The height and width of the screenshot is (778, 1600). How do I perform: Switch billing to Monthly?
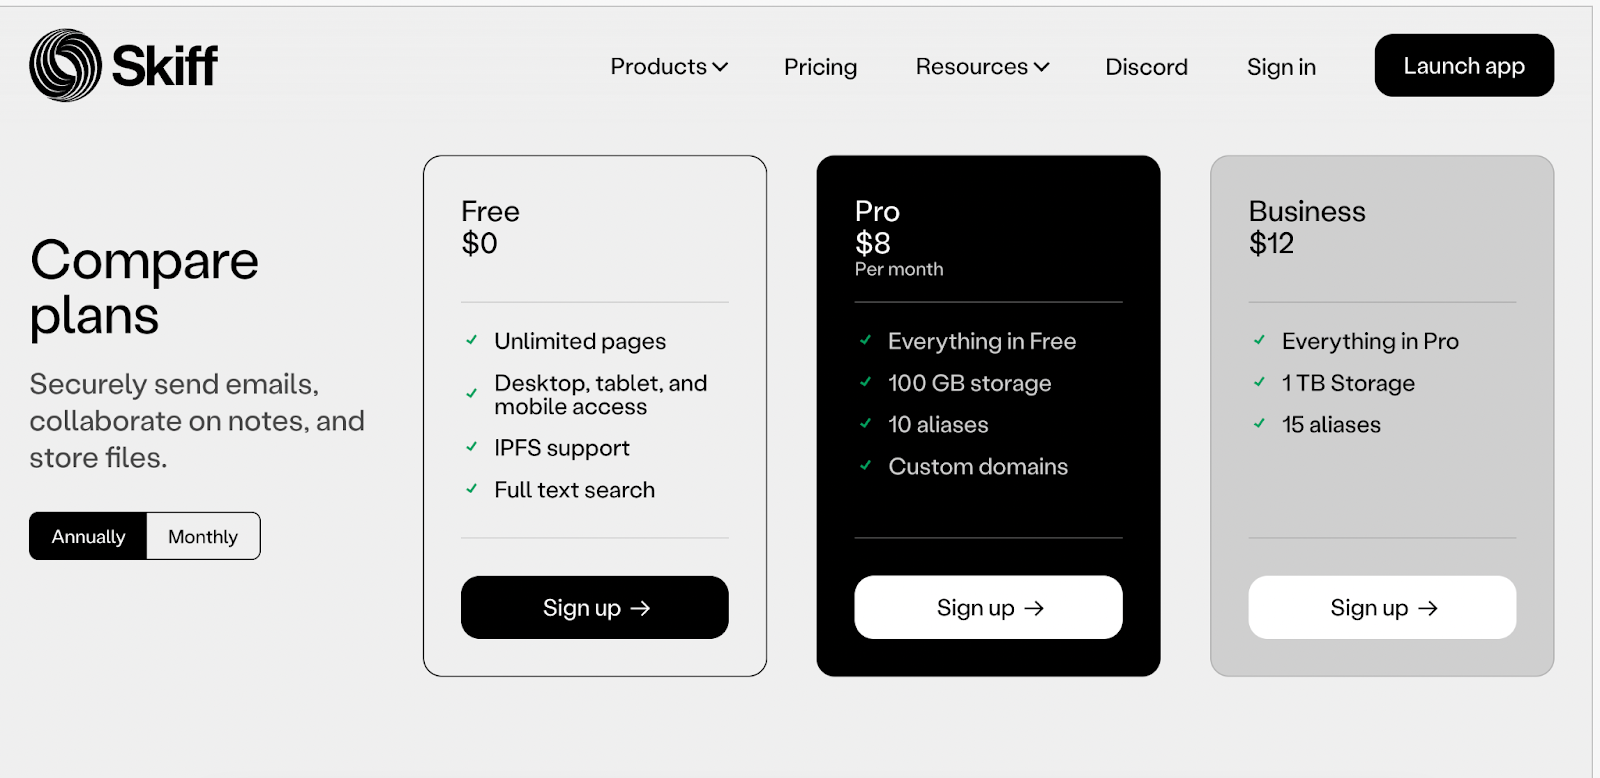click(x=203, y=537)
